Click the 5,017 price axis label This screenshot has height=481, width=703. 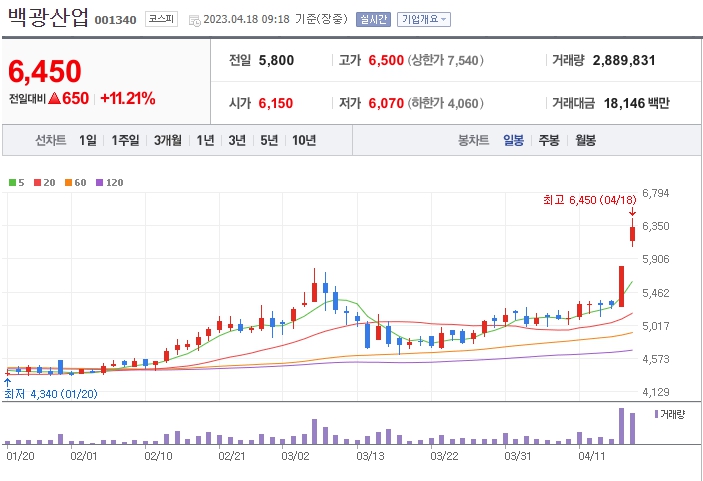click(x=655, y=326)
